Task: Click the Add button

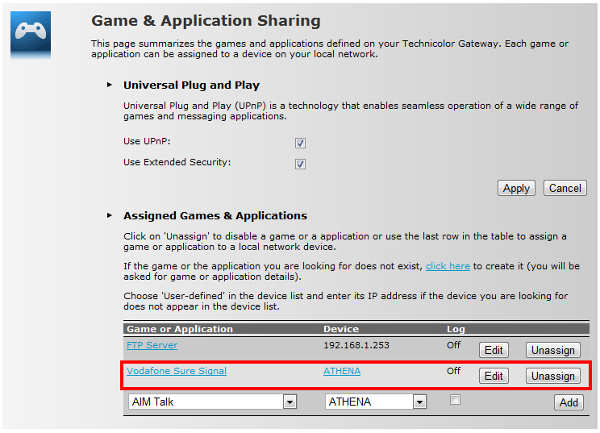Action: [568, 402]
